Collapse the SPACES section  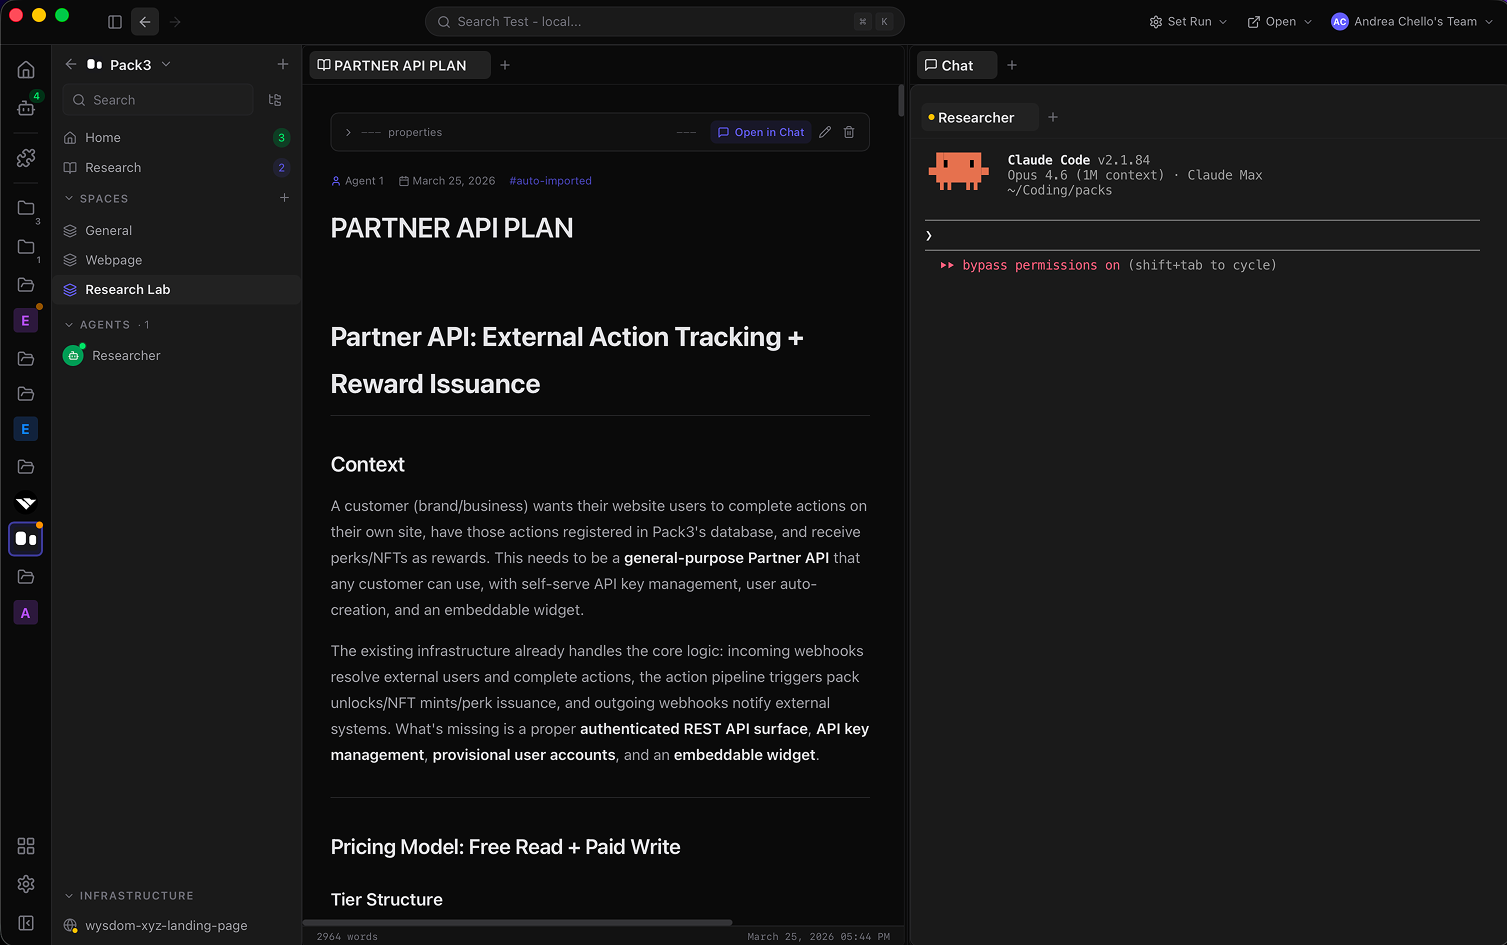[69, 199]
